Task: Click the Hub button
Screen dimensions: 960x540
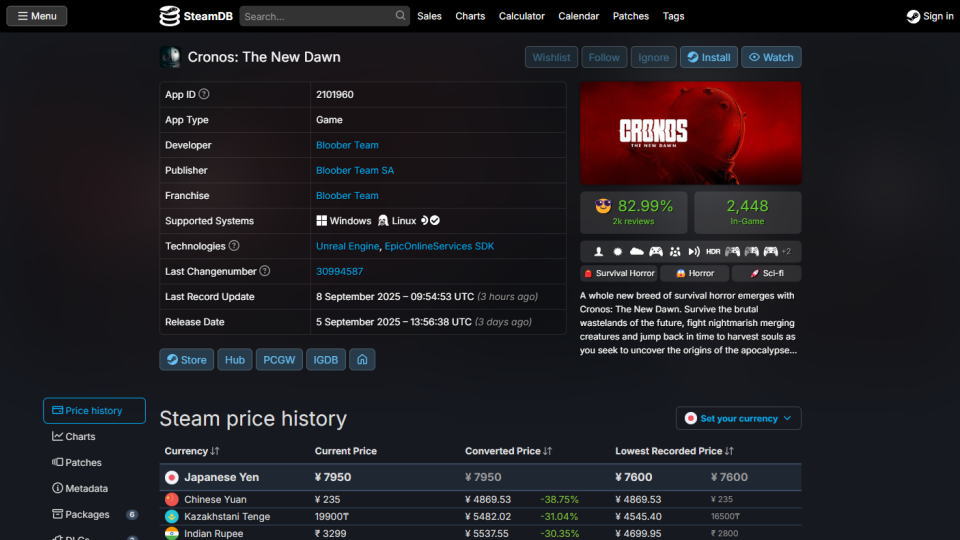Action: [234, 359]
